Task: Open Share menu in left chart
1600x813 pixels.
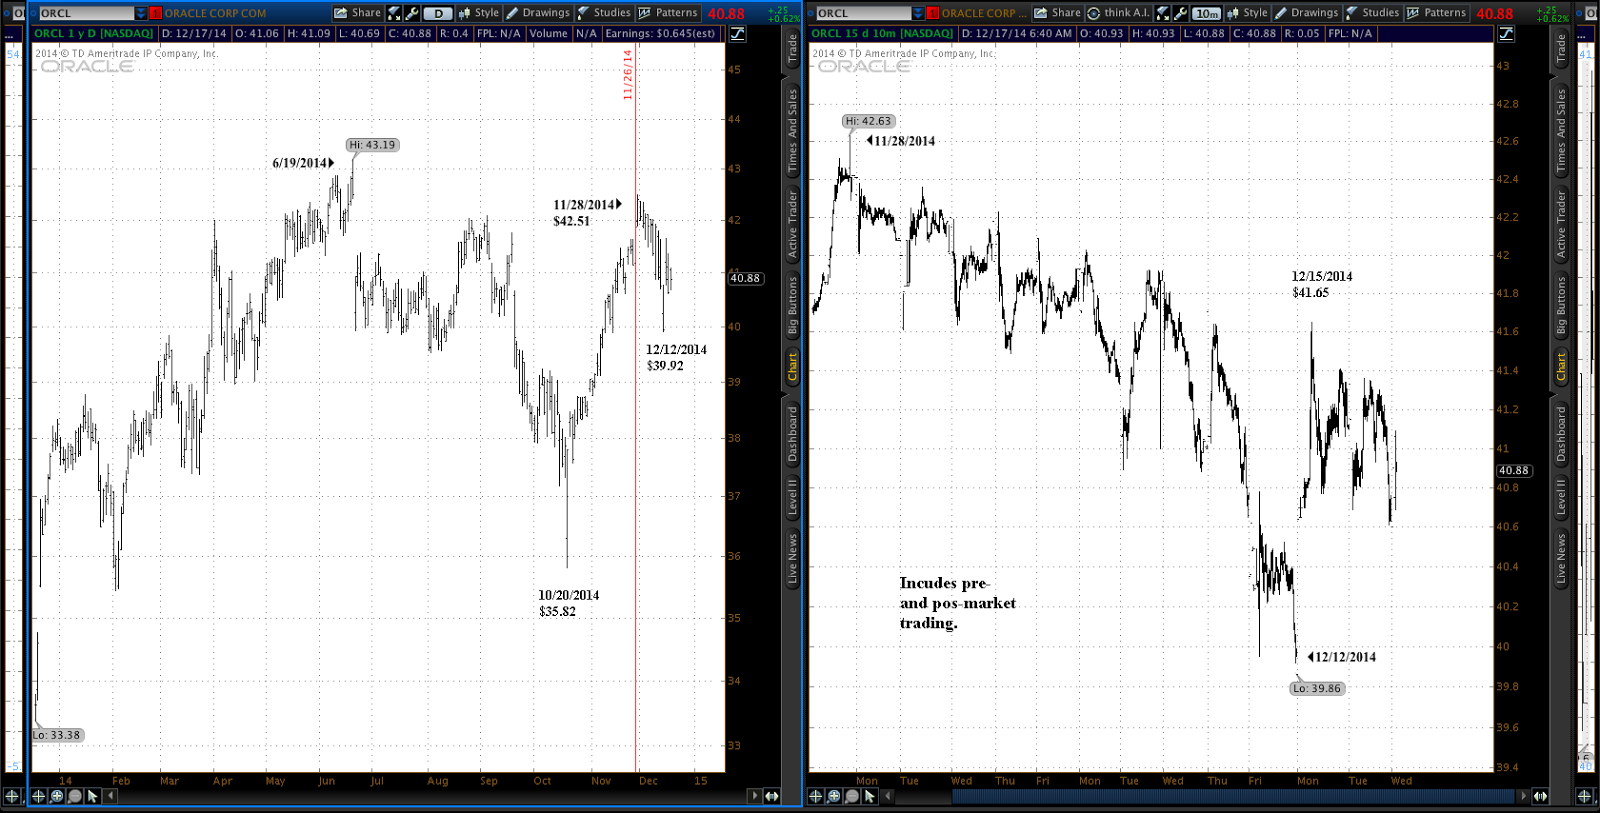Action: [357, 13]
